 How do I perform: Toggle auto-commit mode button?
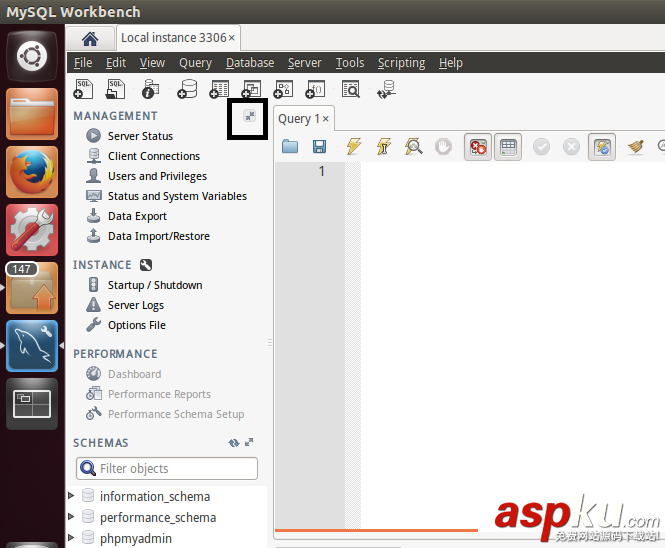602,147
